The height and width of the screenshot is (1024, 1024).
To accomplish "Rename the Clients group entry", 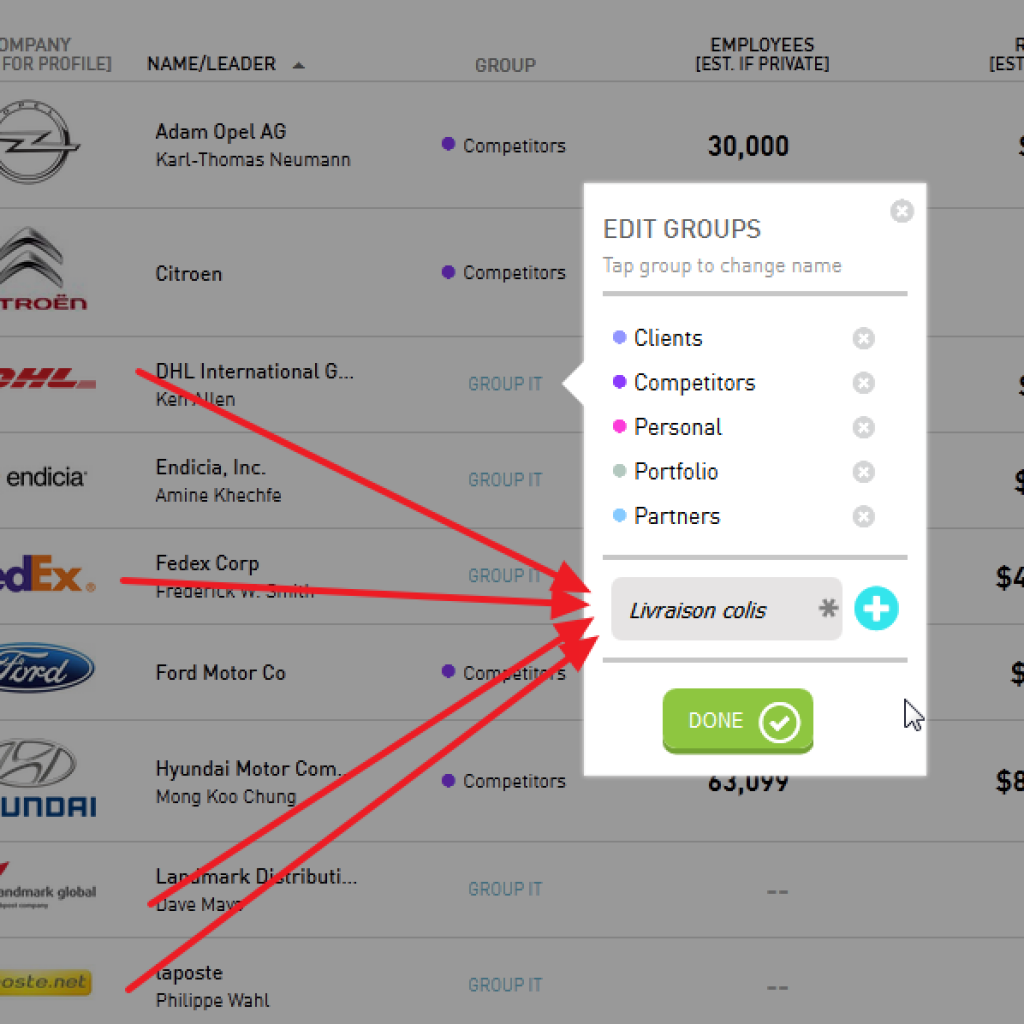I will coord(668,338).
